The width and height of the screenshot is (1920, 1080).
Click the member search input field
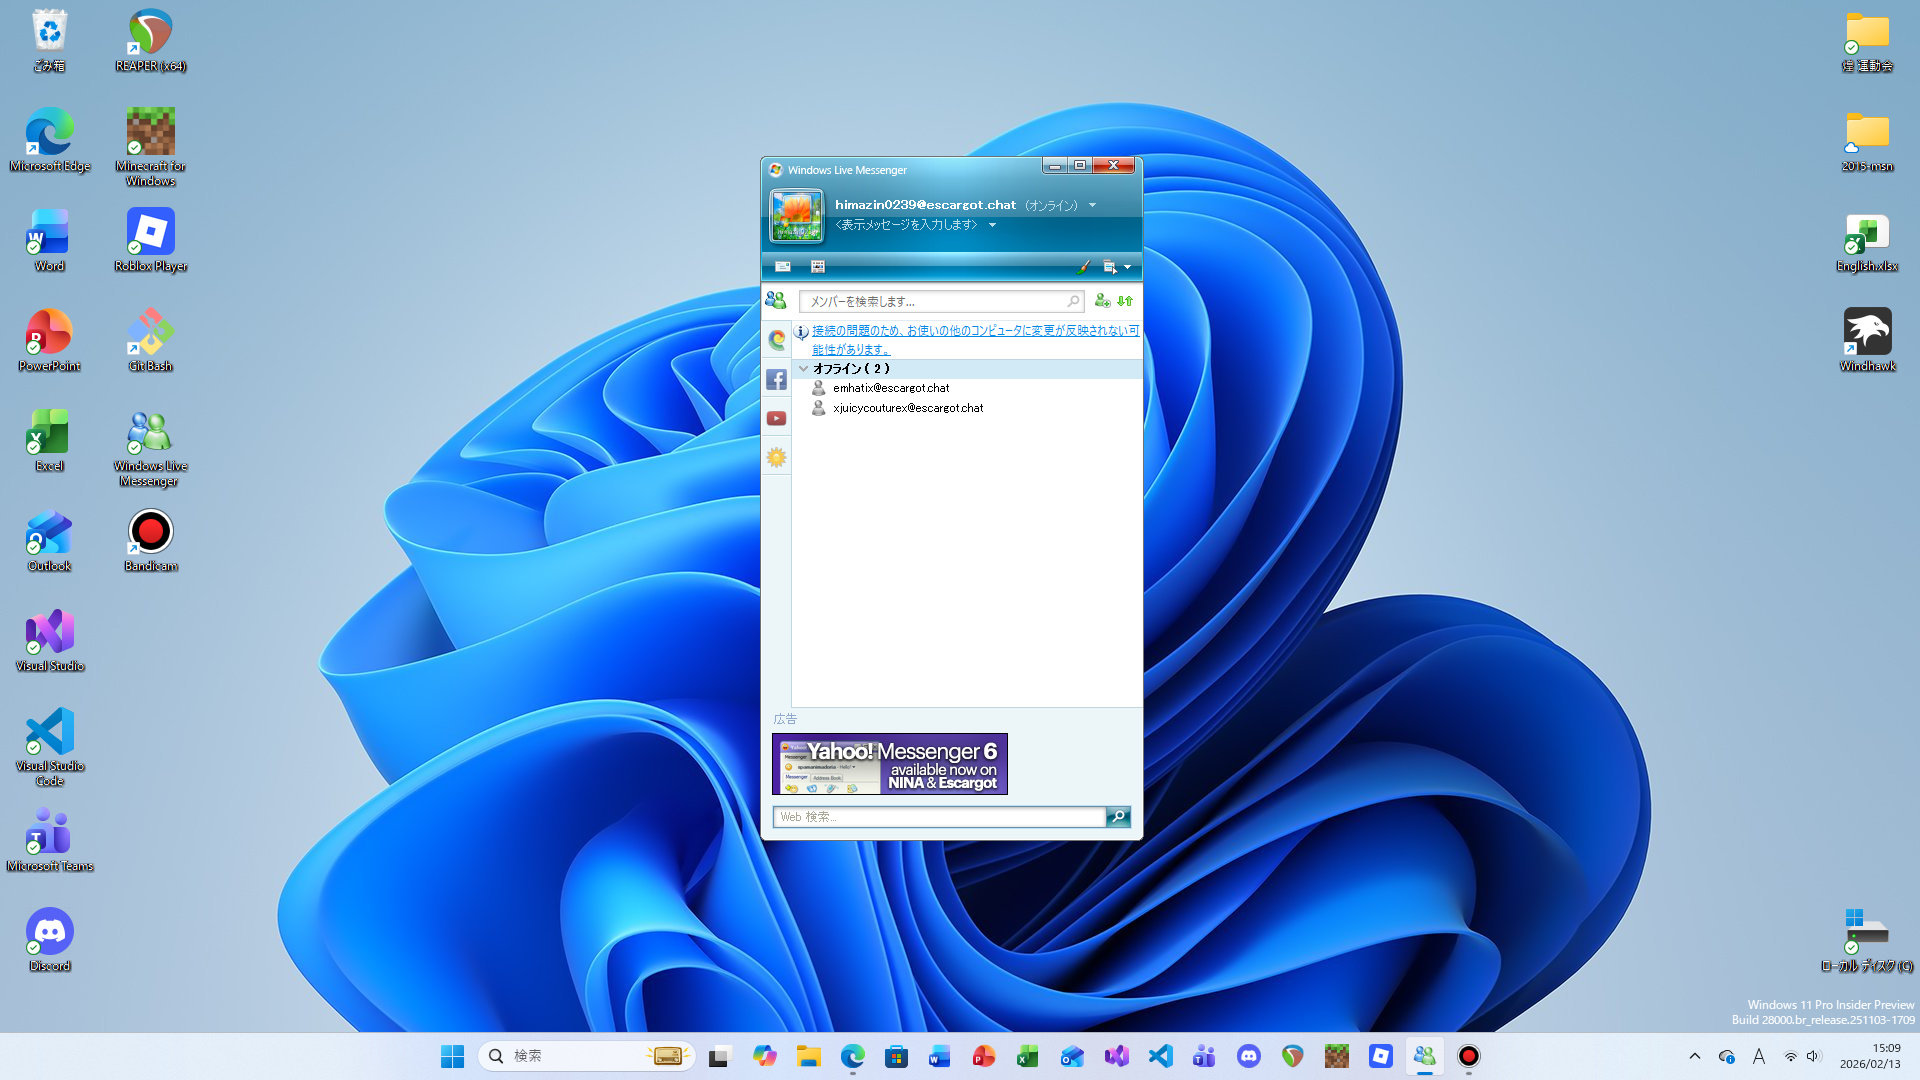click(x=935, y=301)
